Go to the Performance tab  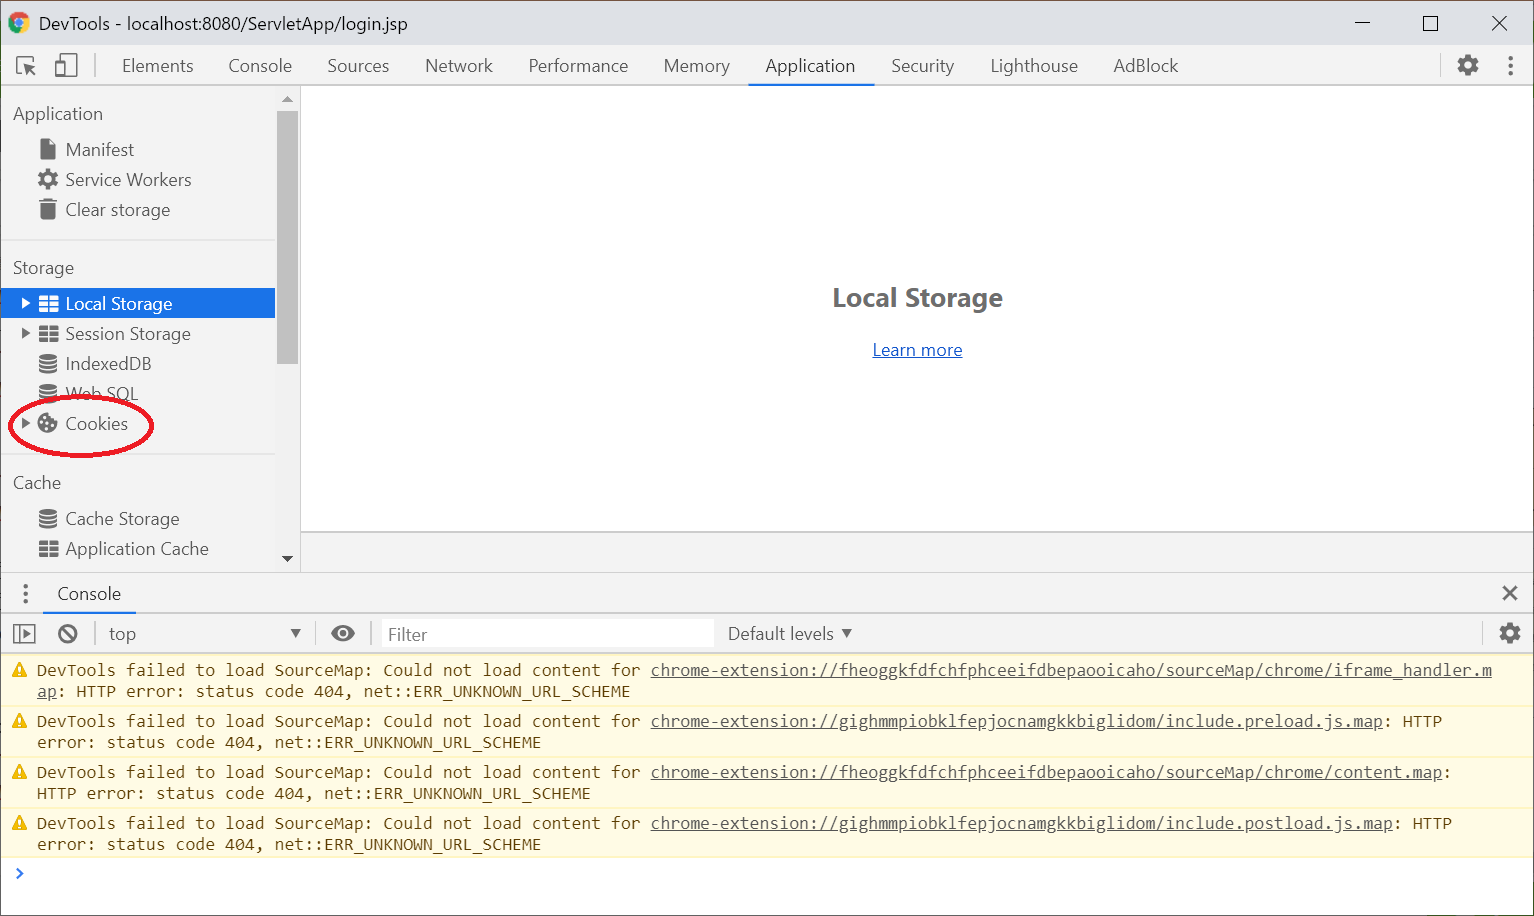coord(578,66)
